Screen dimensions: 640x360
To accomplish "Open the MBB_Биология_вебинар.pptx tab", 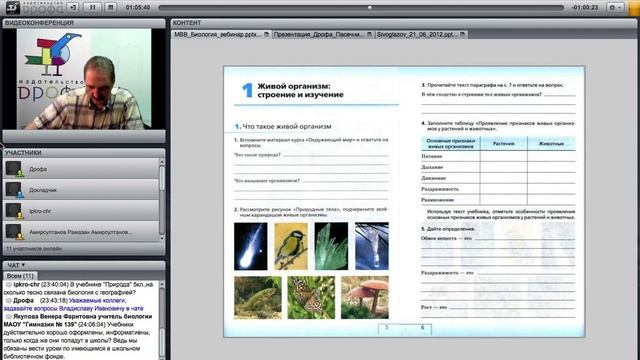I will (221, 35).
